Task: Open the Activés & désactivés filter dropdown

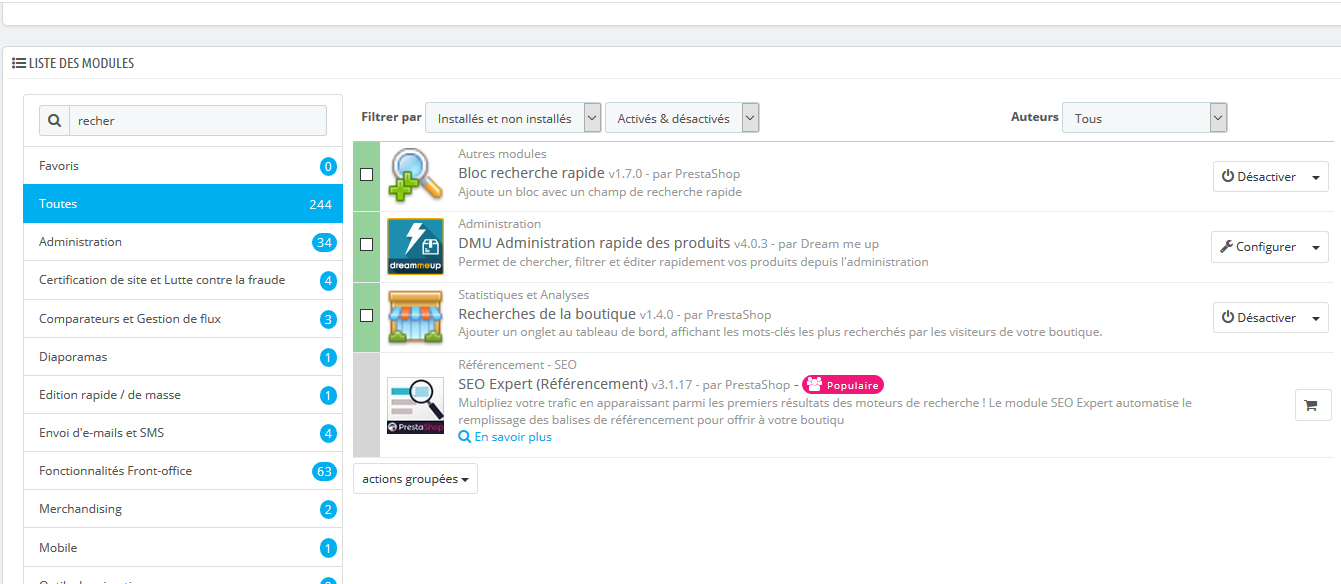Action: coord(682,118)
